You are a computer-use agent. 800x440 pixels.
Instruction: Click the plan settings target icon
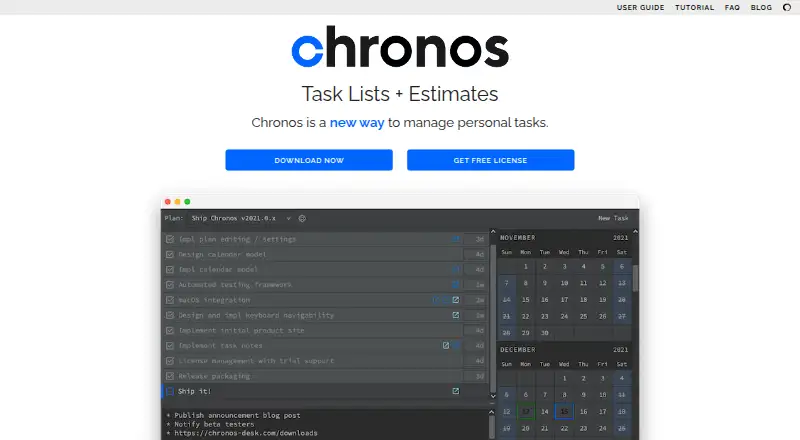point(302,218)
